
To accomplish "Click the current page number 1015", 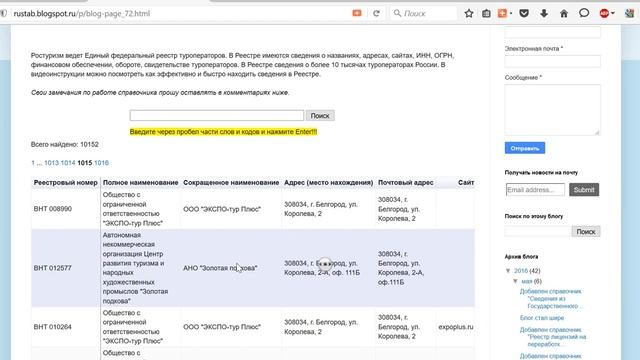I will click(84, 163).
